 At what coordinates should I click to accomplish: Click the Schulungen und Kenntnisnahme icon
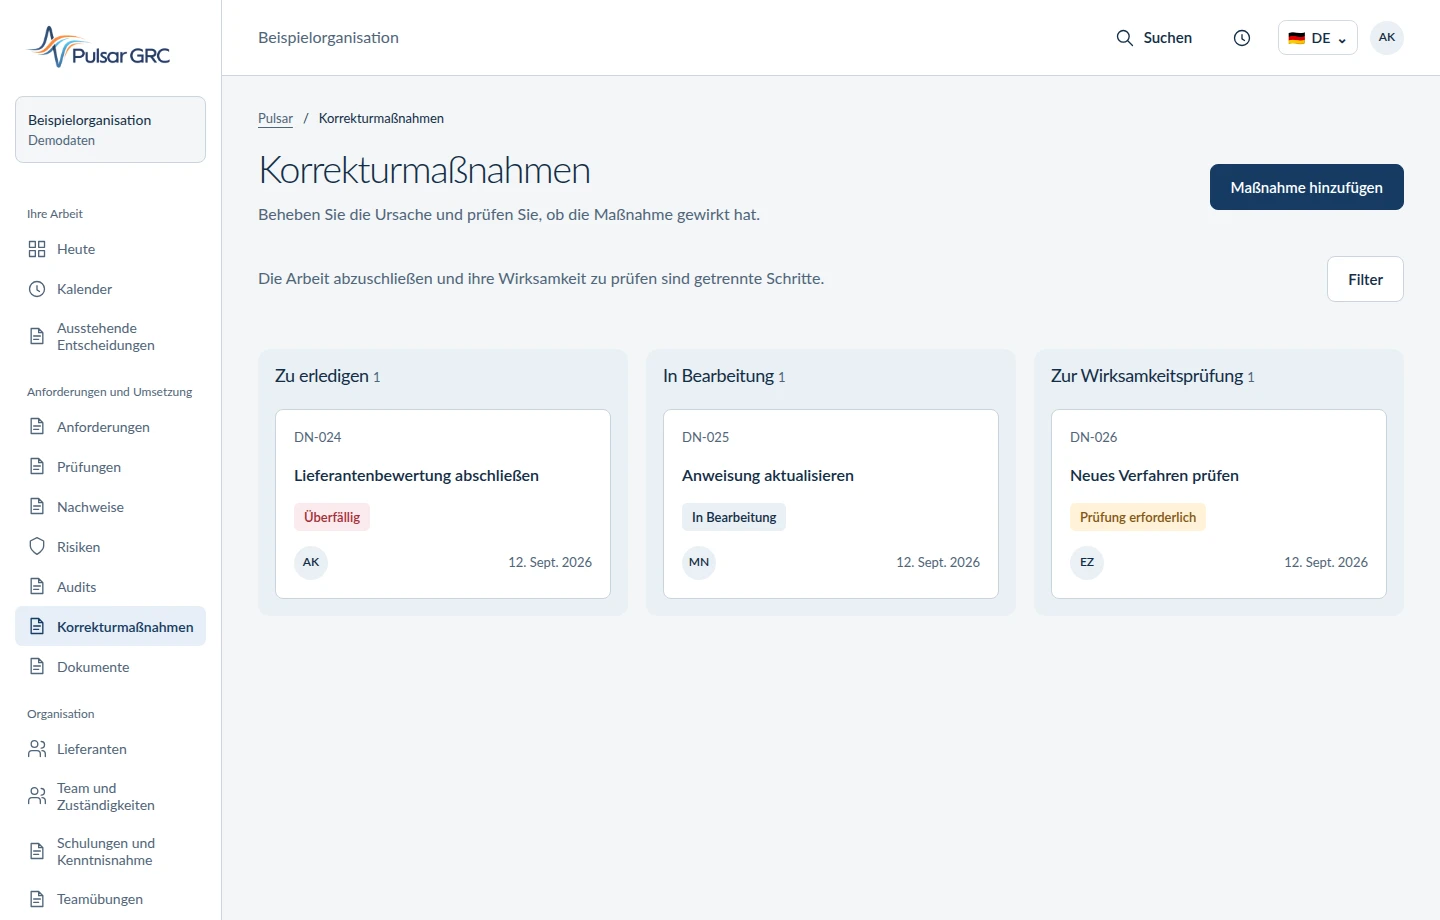click(x=37, y=851)
